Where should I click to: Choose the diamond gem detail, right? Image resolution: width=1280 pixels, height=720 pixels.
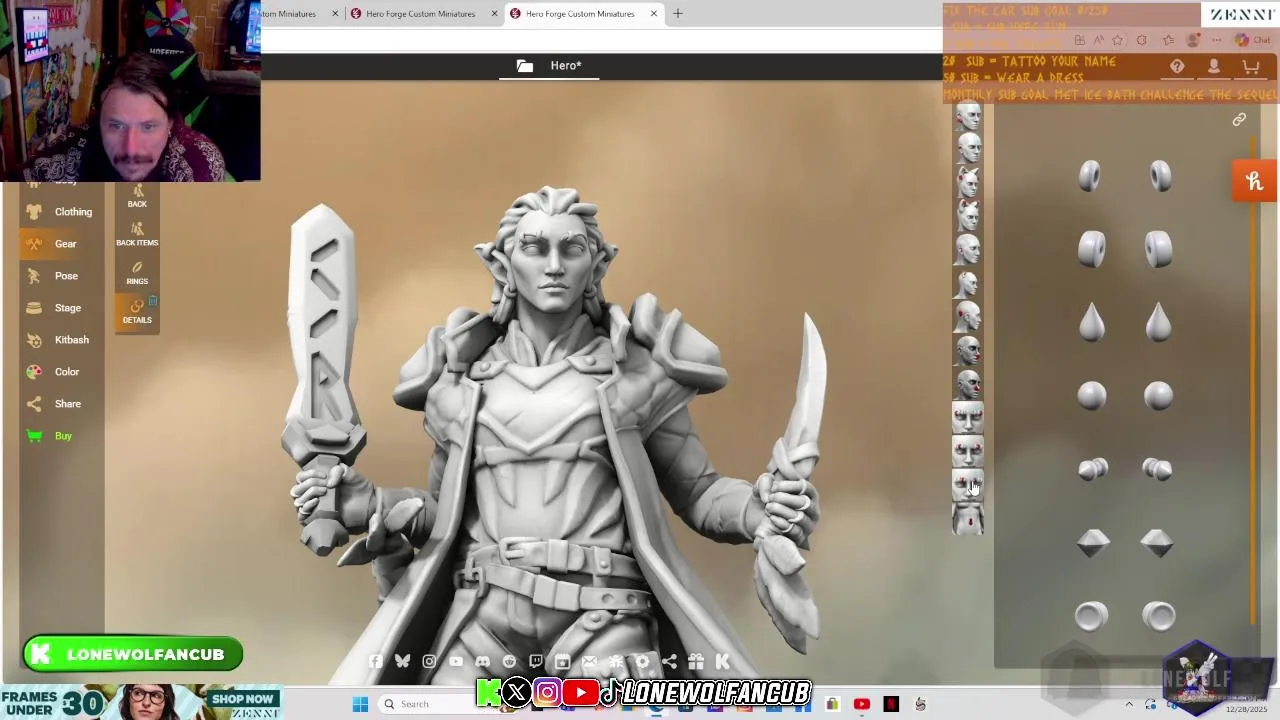1157,542
